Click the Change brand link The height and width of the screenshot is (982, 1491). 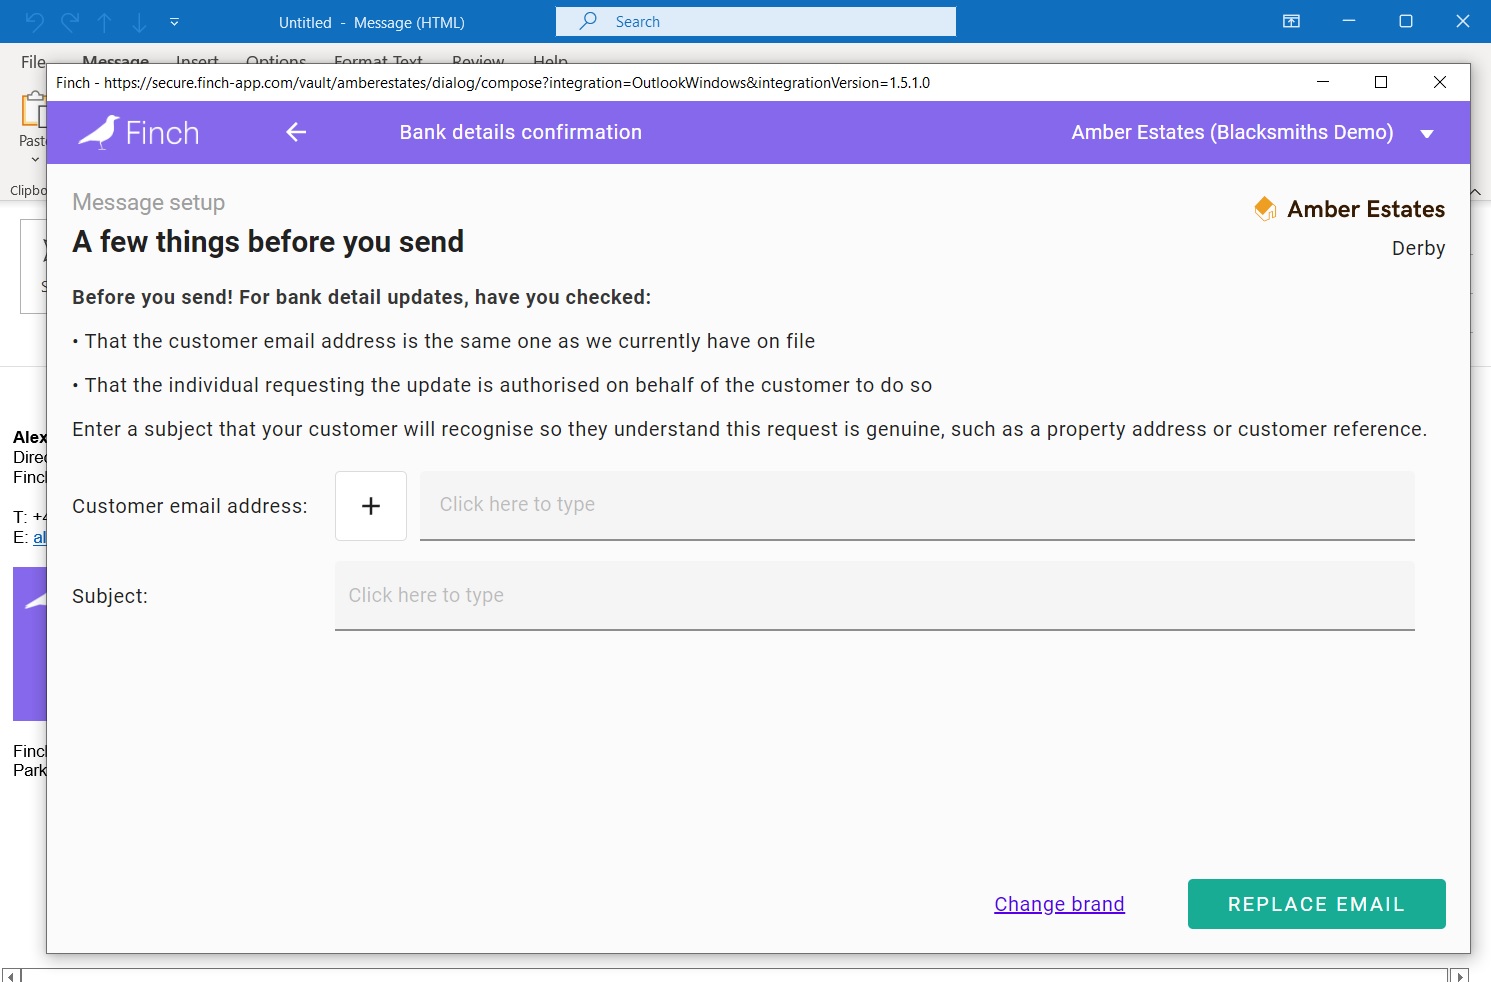pyautogui.click(x=1059, y=904)
